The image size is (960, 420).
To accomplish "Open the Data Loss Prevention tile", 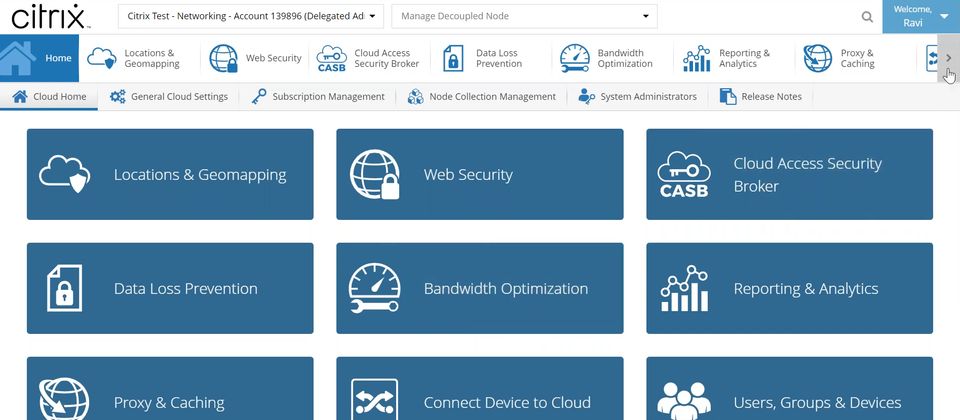I will pos(170,288).
